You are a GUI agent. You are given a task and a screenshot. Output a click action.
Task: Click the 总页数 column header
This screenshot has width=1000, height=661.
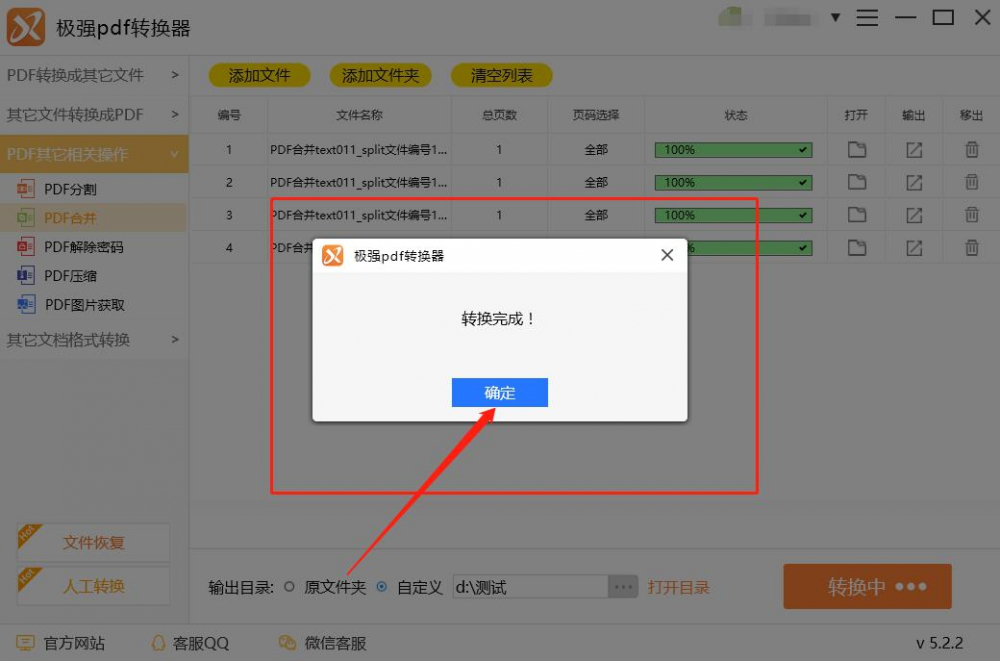pos(499,115)
